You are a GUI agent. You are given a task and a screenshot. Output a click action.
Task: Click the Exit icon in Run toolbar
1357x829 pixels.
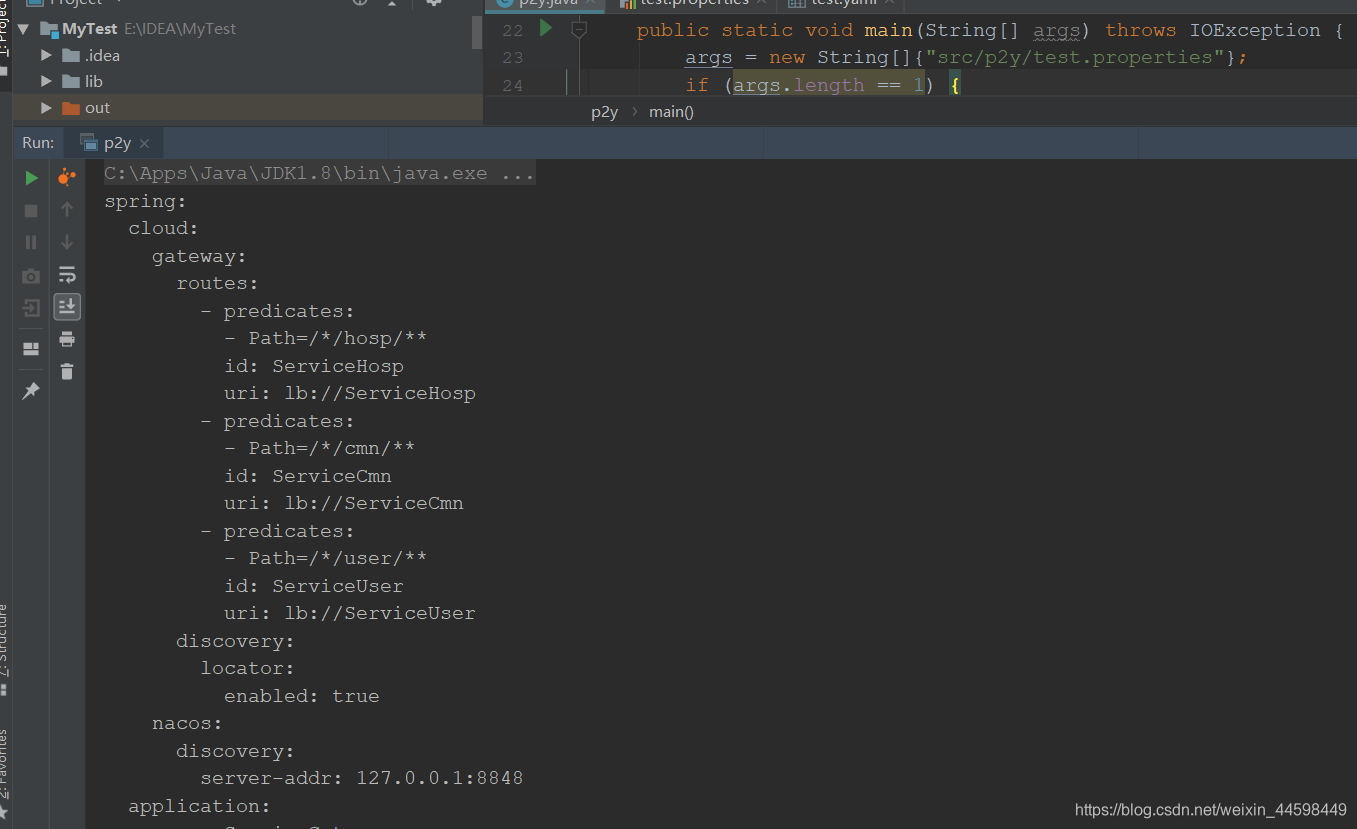point(31,308)
